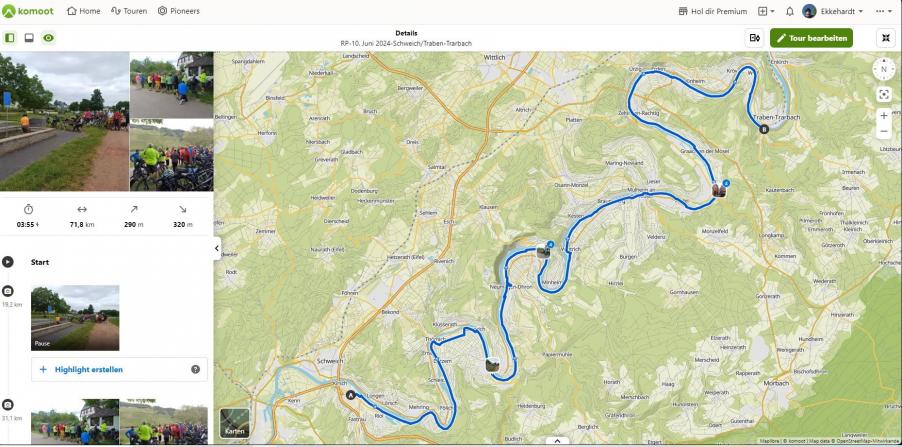Go to the Touren menu item

(129, 11)
